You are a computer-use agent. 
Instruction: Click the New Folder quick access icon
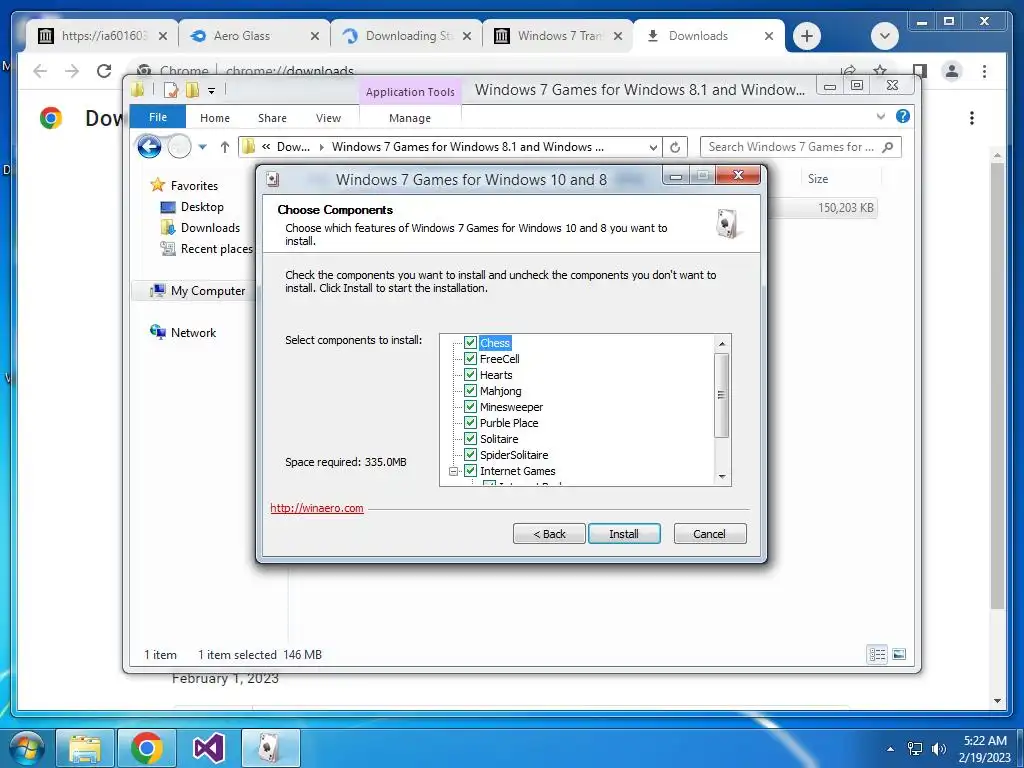point(193,89)
